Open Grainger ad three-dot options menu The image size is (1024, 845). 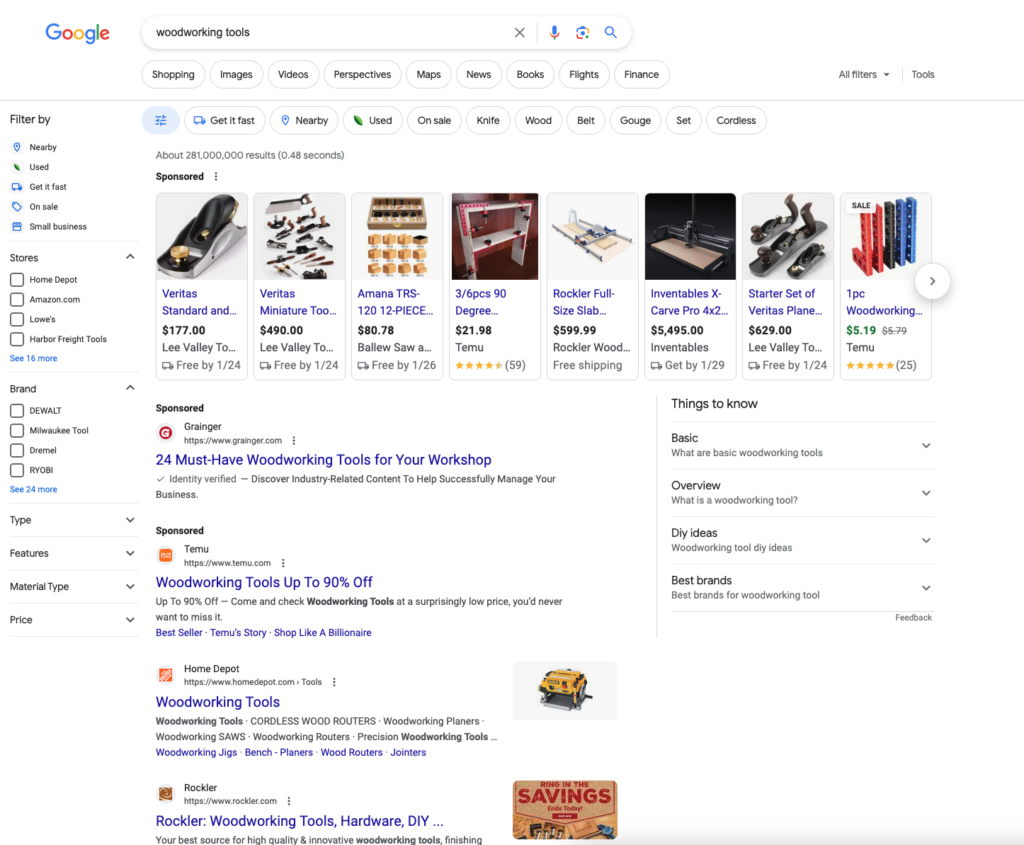[x=294, y=440]
